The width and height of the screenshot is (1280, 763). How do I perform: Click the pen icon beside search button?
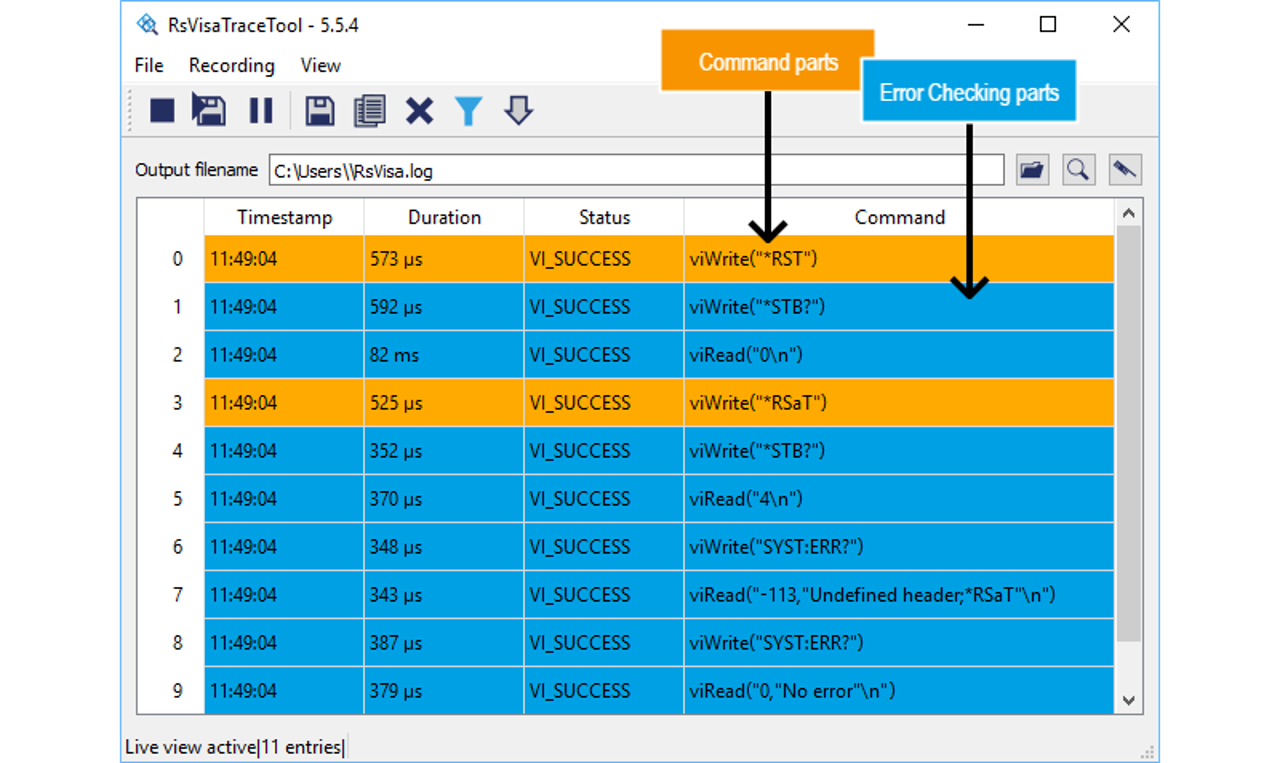(x=1125, y=170)
